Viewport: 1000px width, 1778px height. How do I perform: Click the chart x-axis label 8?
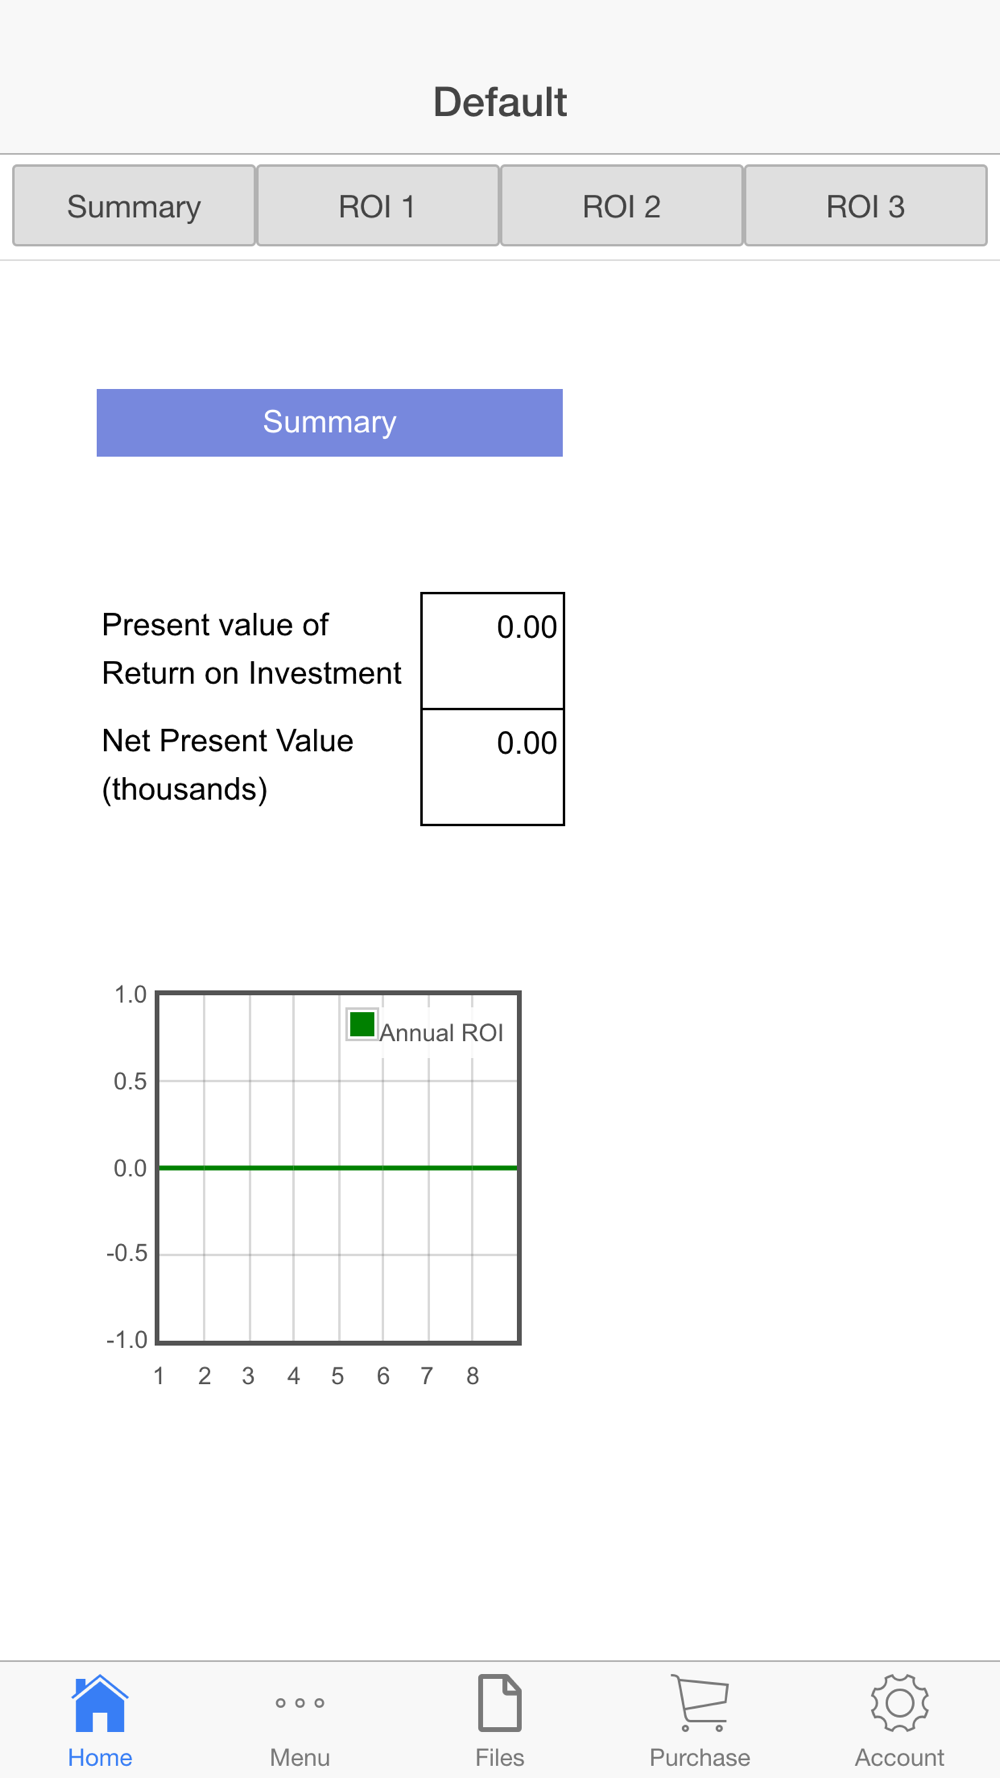click(x=472, y=1376)
